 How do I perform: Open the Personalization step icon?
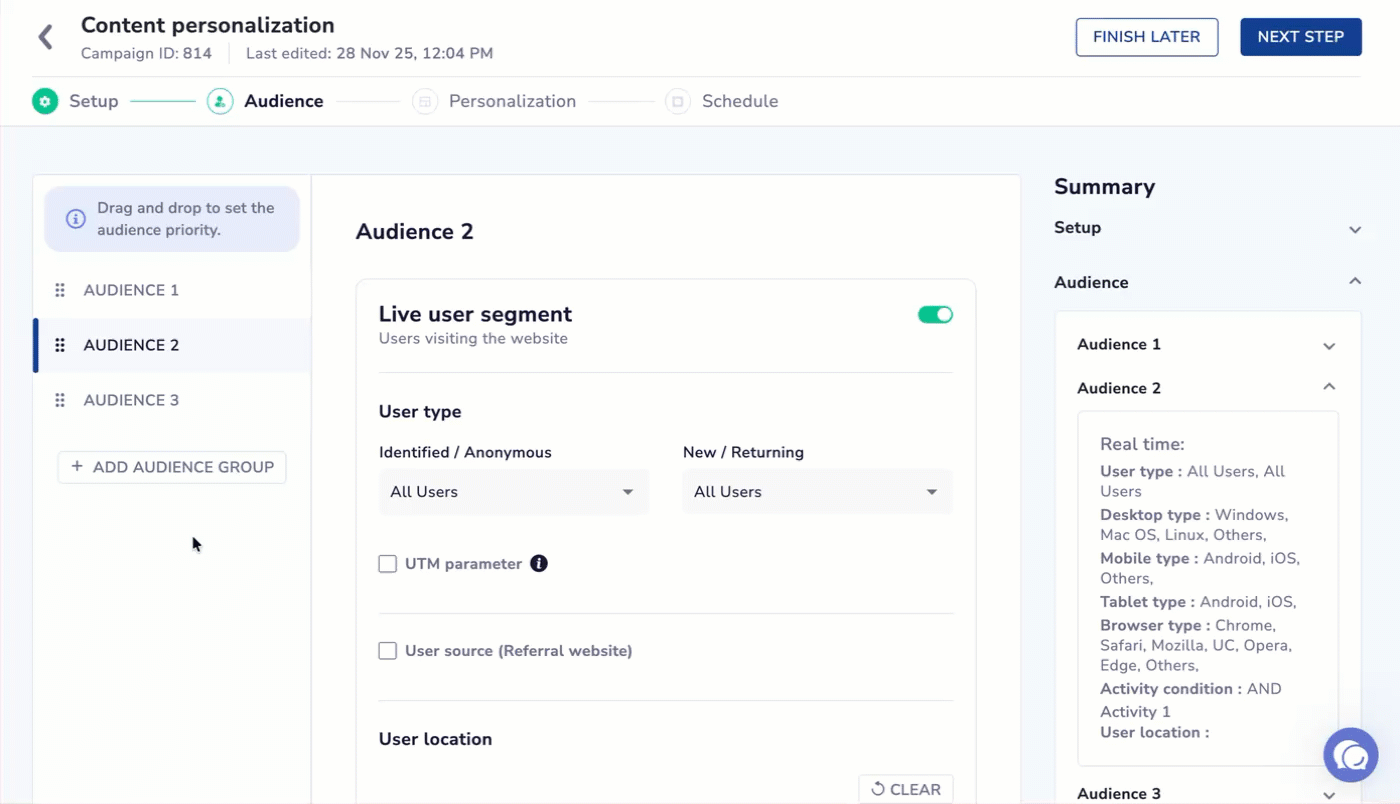[423, 101]
